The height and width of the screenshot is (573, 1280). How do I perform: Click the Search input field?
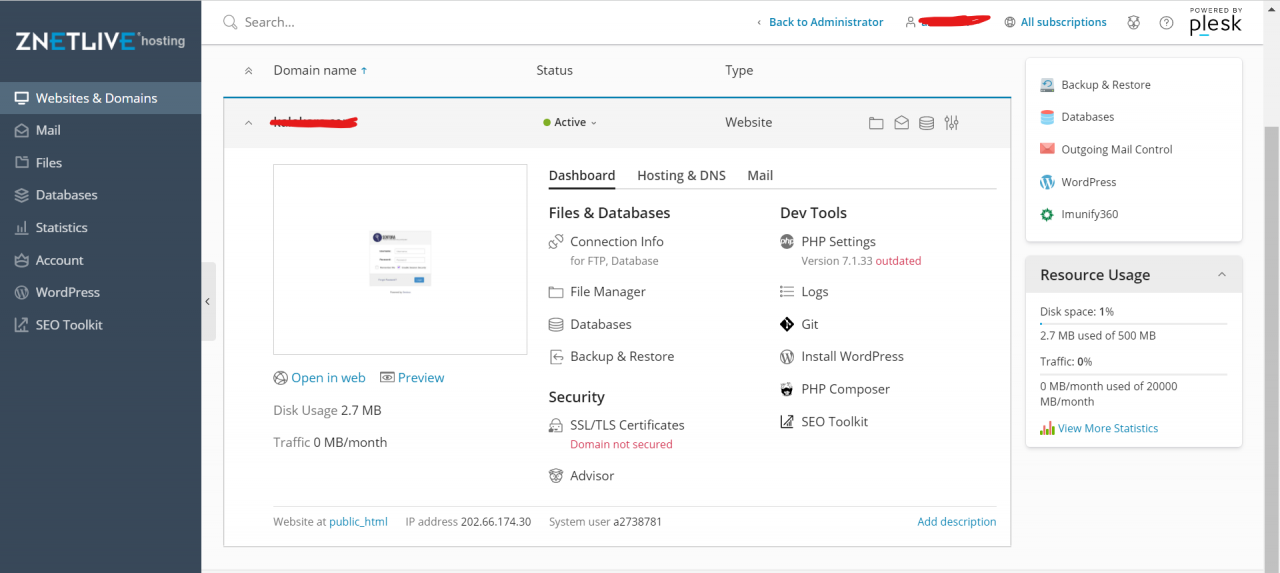click(400, 22)
